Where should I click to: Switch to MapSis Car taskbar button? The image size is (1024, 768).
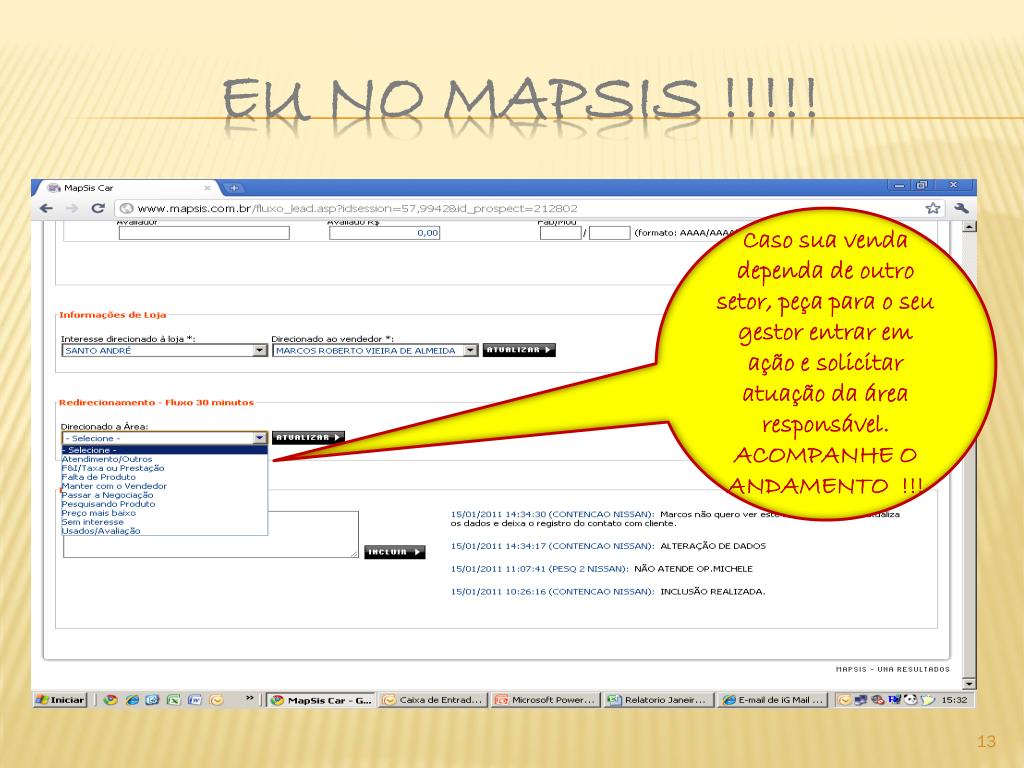click(321, 700)
